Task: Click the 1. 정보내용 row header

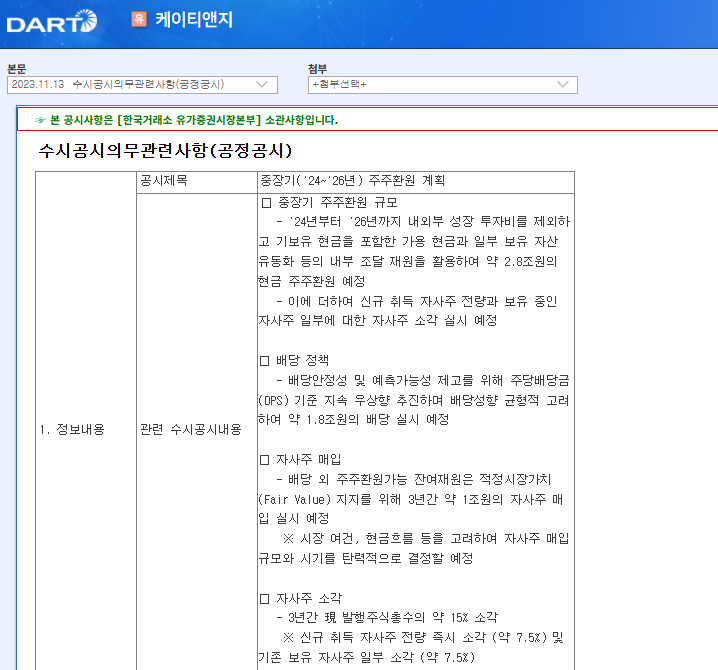Action: coord(72,430)
